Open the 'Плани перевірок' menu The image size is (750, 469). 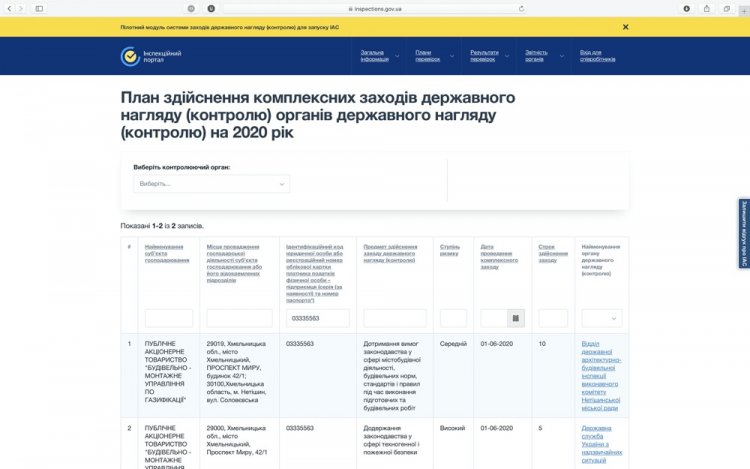pos(432,56)
